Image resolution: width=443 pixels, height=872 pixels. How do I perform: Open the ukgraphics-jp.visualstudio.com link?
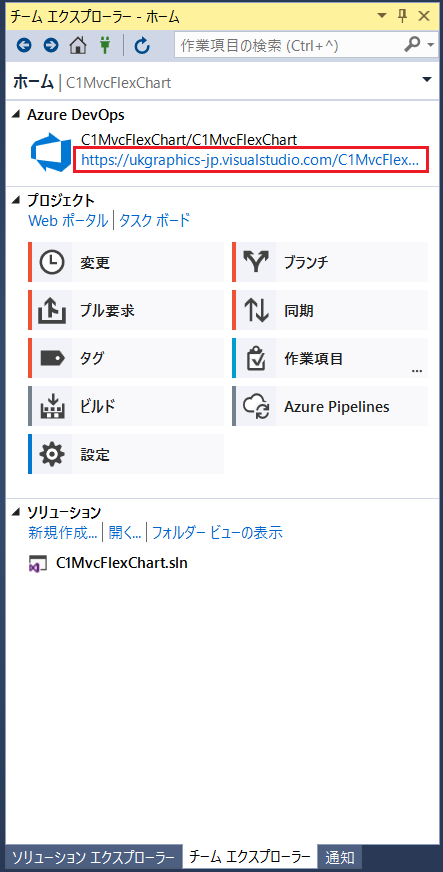(x=250, y=161)
